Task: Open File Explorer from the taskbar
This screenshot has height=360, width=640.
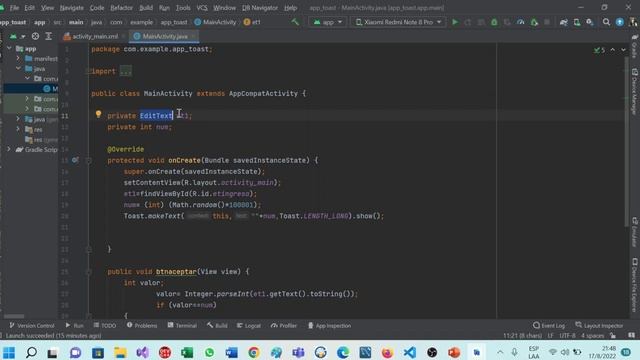Action: (120, 352)
